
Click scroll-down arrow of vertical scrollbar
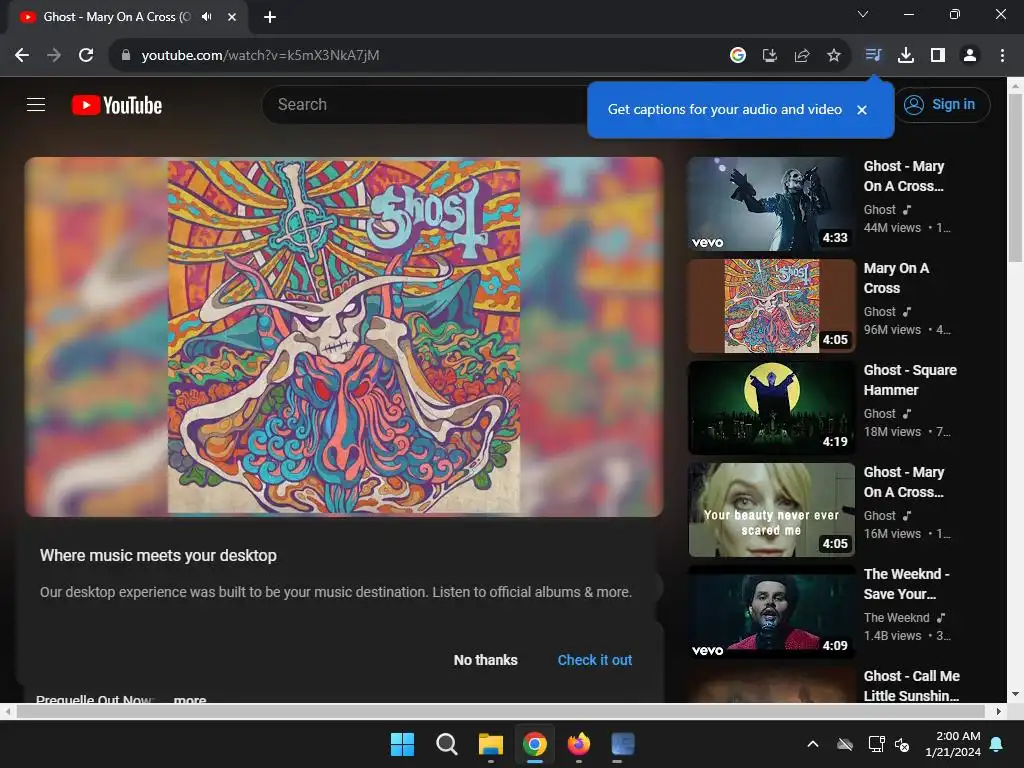point(1015,694)
